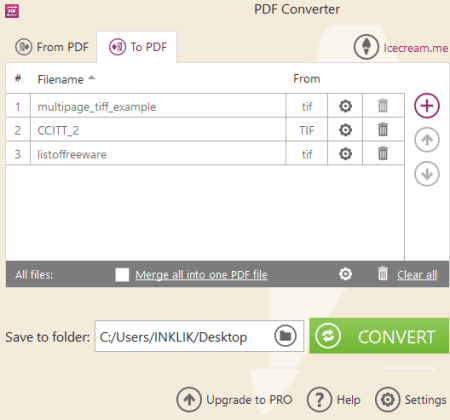Open settings for multipage_tiff_example file
450x420 pixels.
[x=345, y=106]
